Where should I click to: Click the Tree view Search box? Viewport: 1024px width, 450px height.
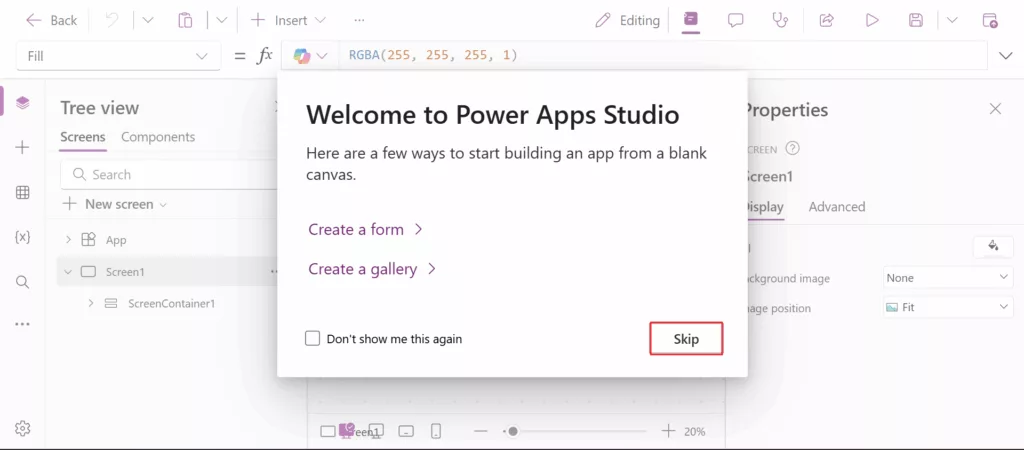[x=170, y=174]
